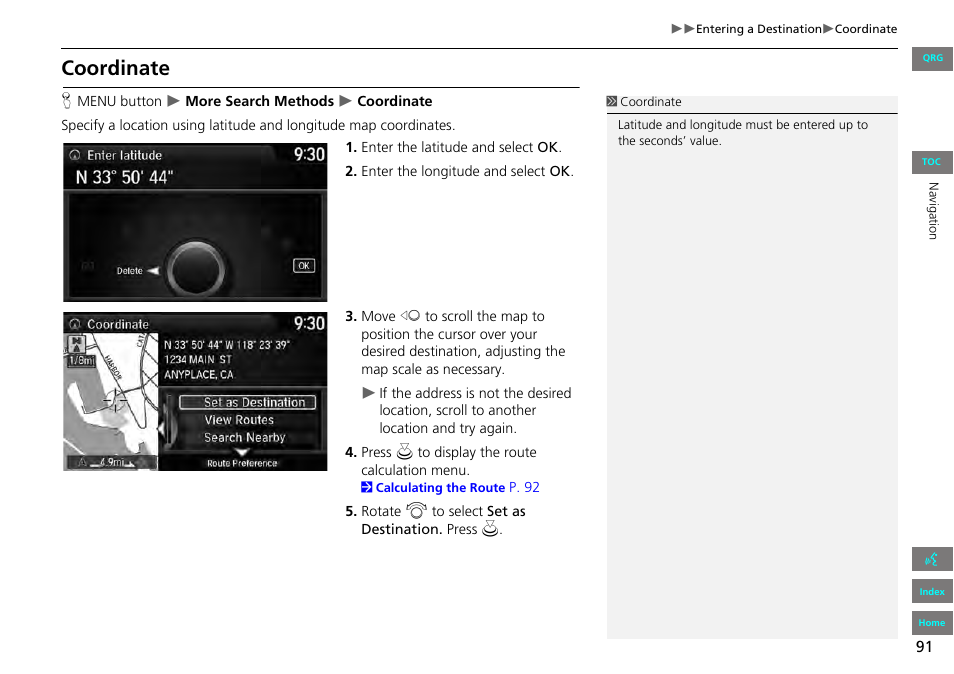Click the voice command index icon
This screenshot has width=954, height=674.
pyautogui.click(x=931, y=558)
